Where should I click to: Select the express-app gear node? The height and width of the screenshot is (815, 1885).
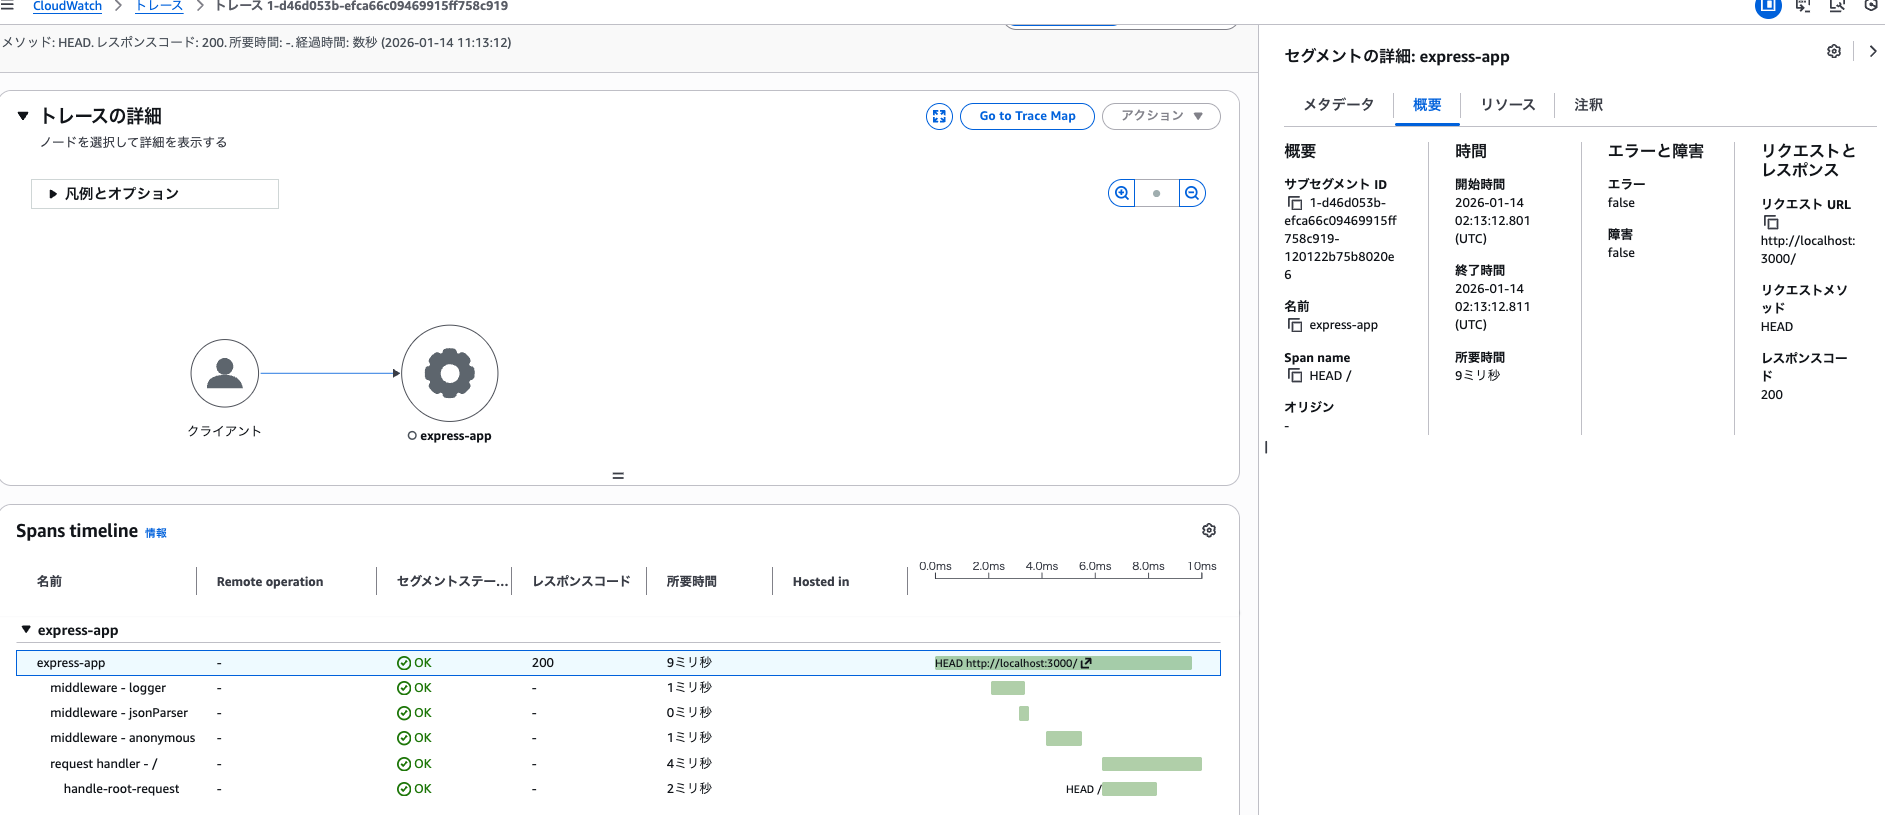(450, 373)
